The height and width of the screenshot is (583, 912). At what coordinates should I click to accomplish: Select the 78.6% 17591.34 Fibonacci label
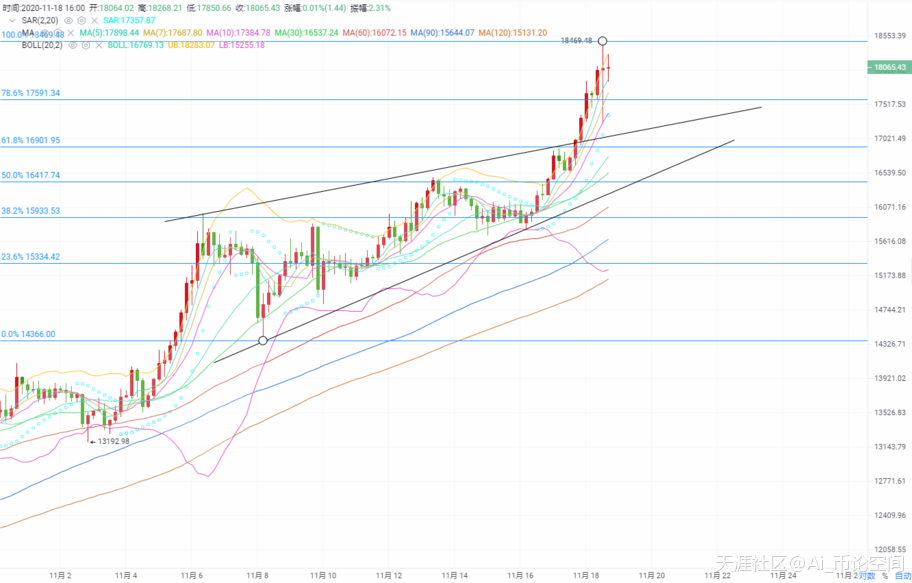pos(31,93)
